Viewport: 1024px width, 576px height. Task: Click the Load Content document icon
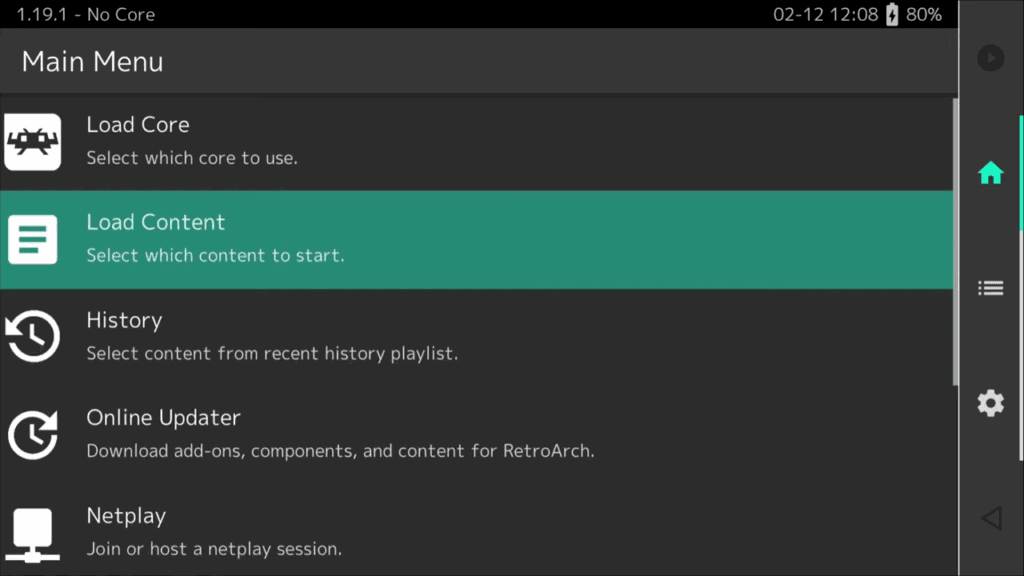click(33, 240)
